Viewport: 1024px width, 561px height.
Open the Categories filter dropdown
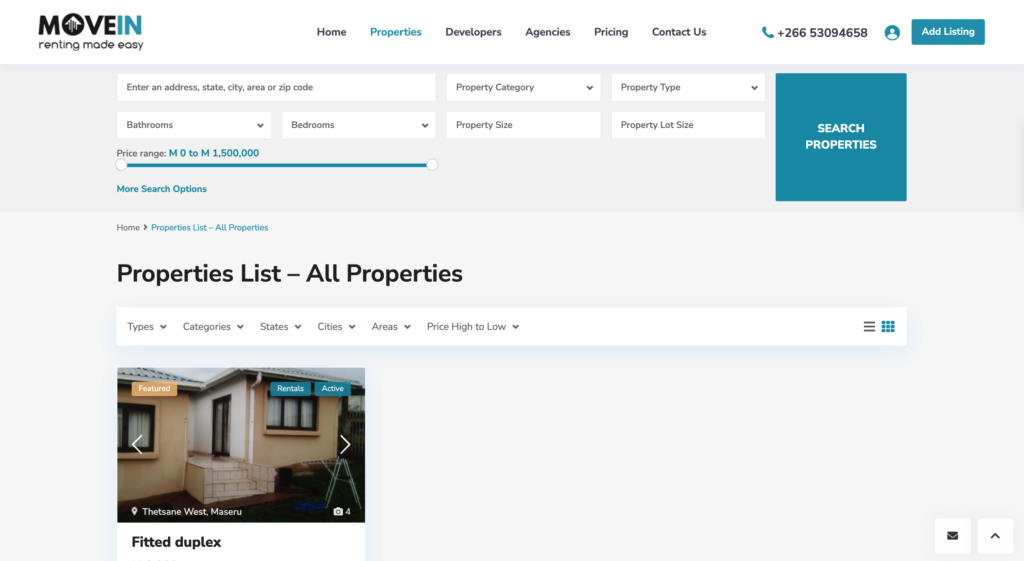(x=214, y=327)
